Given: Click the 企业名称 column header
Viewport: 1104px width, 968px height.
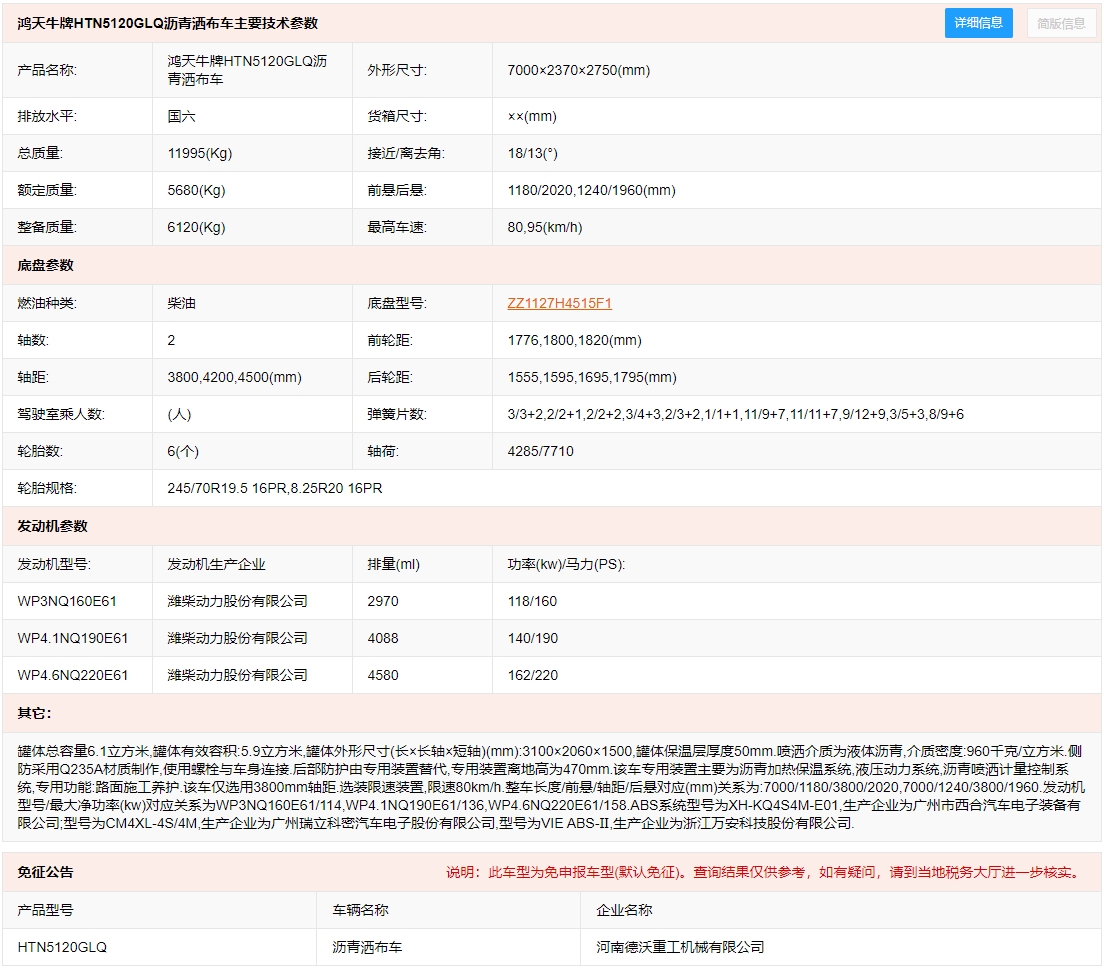Looking at the screenshot, I should coord(625,910).
